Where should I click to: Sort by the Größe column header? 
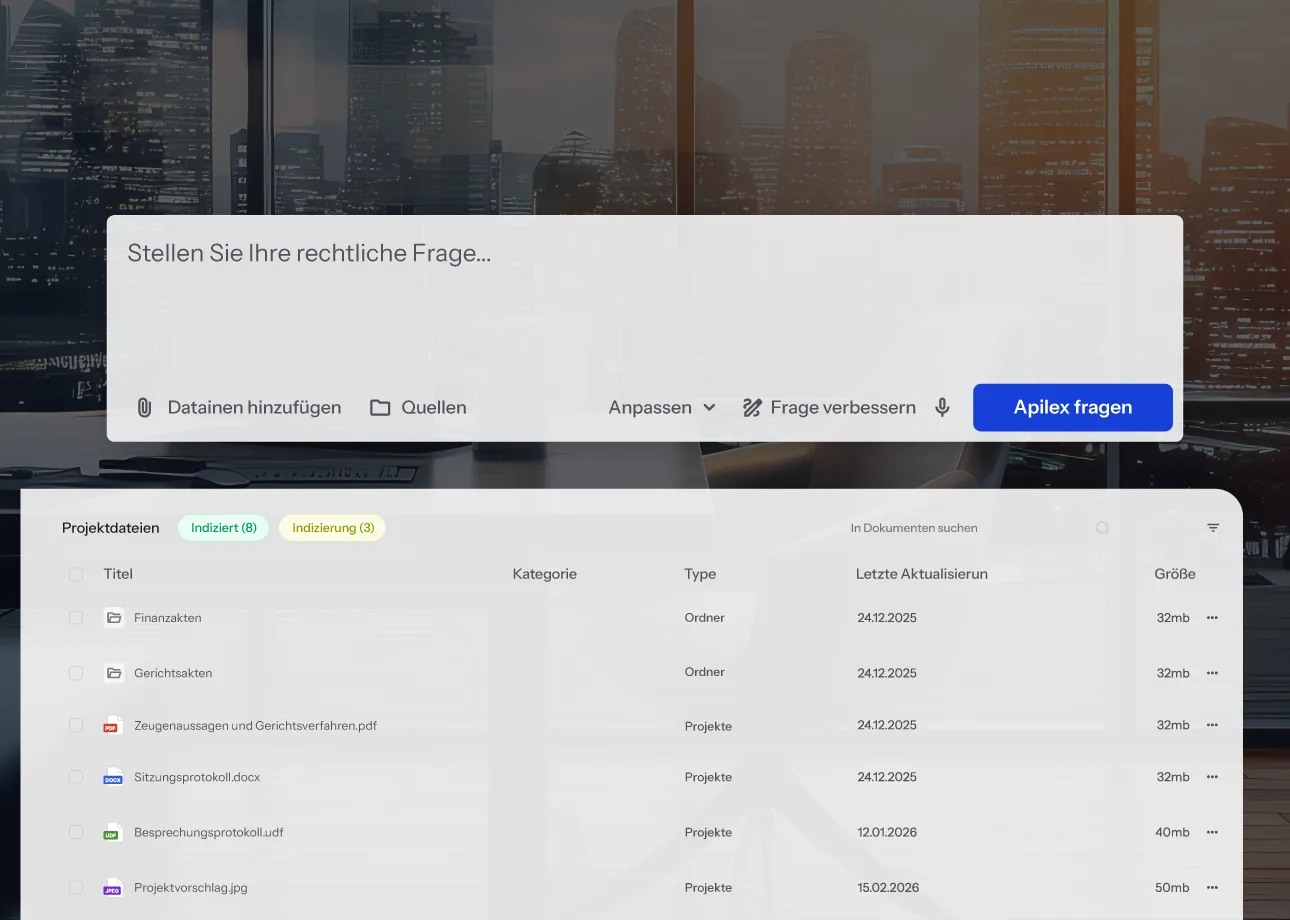tap(1175, 574)
